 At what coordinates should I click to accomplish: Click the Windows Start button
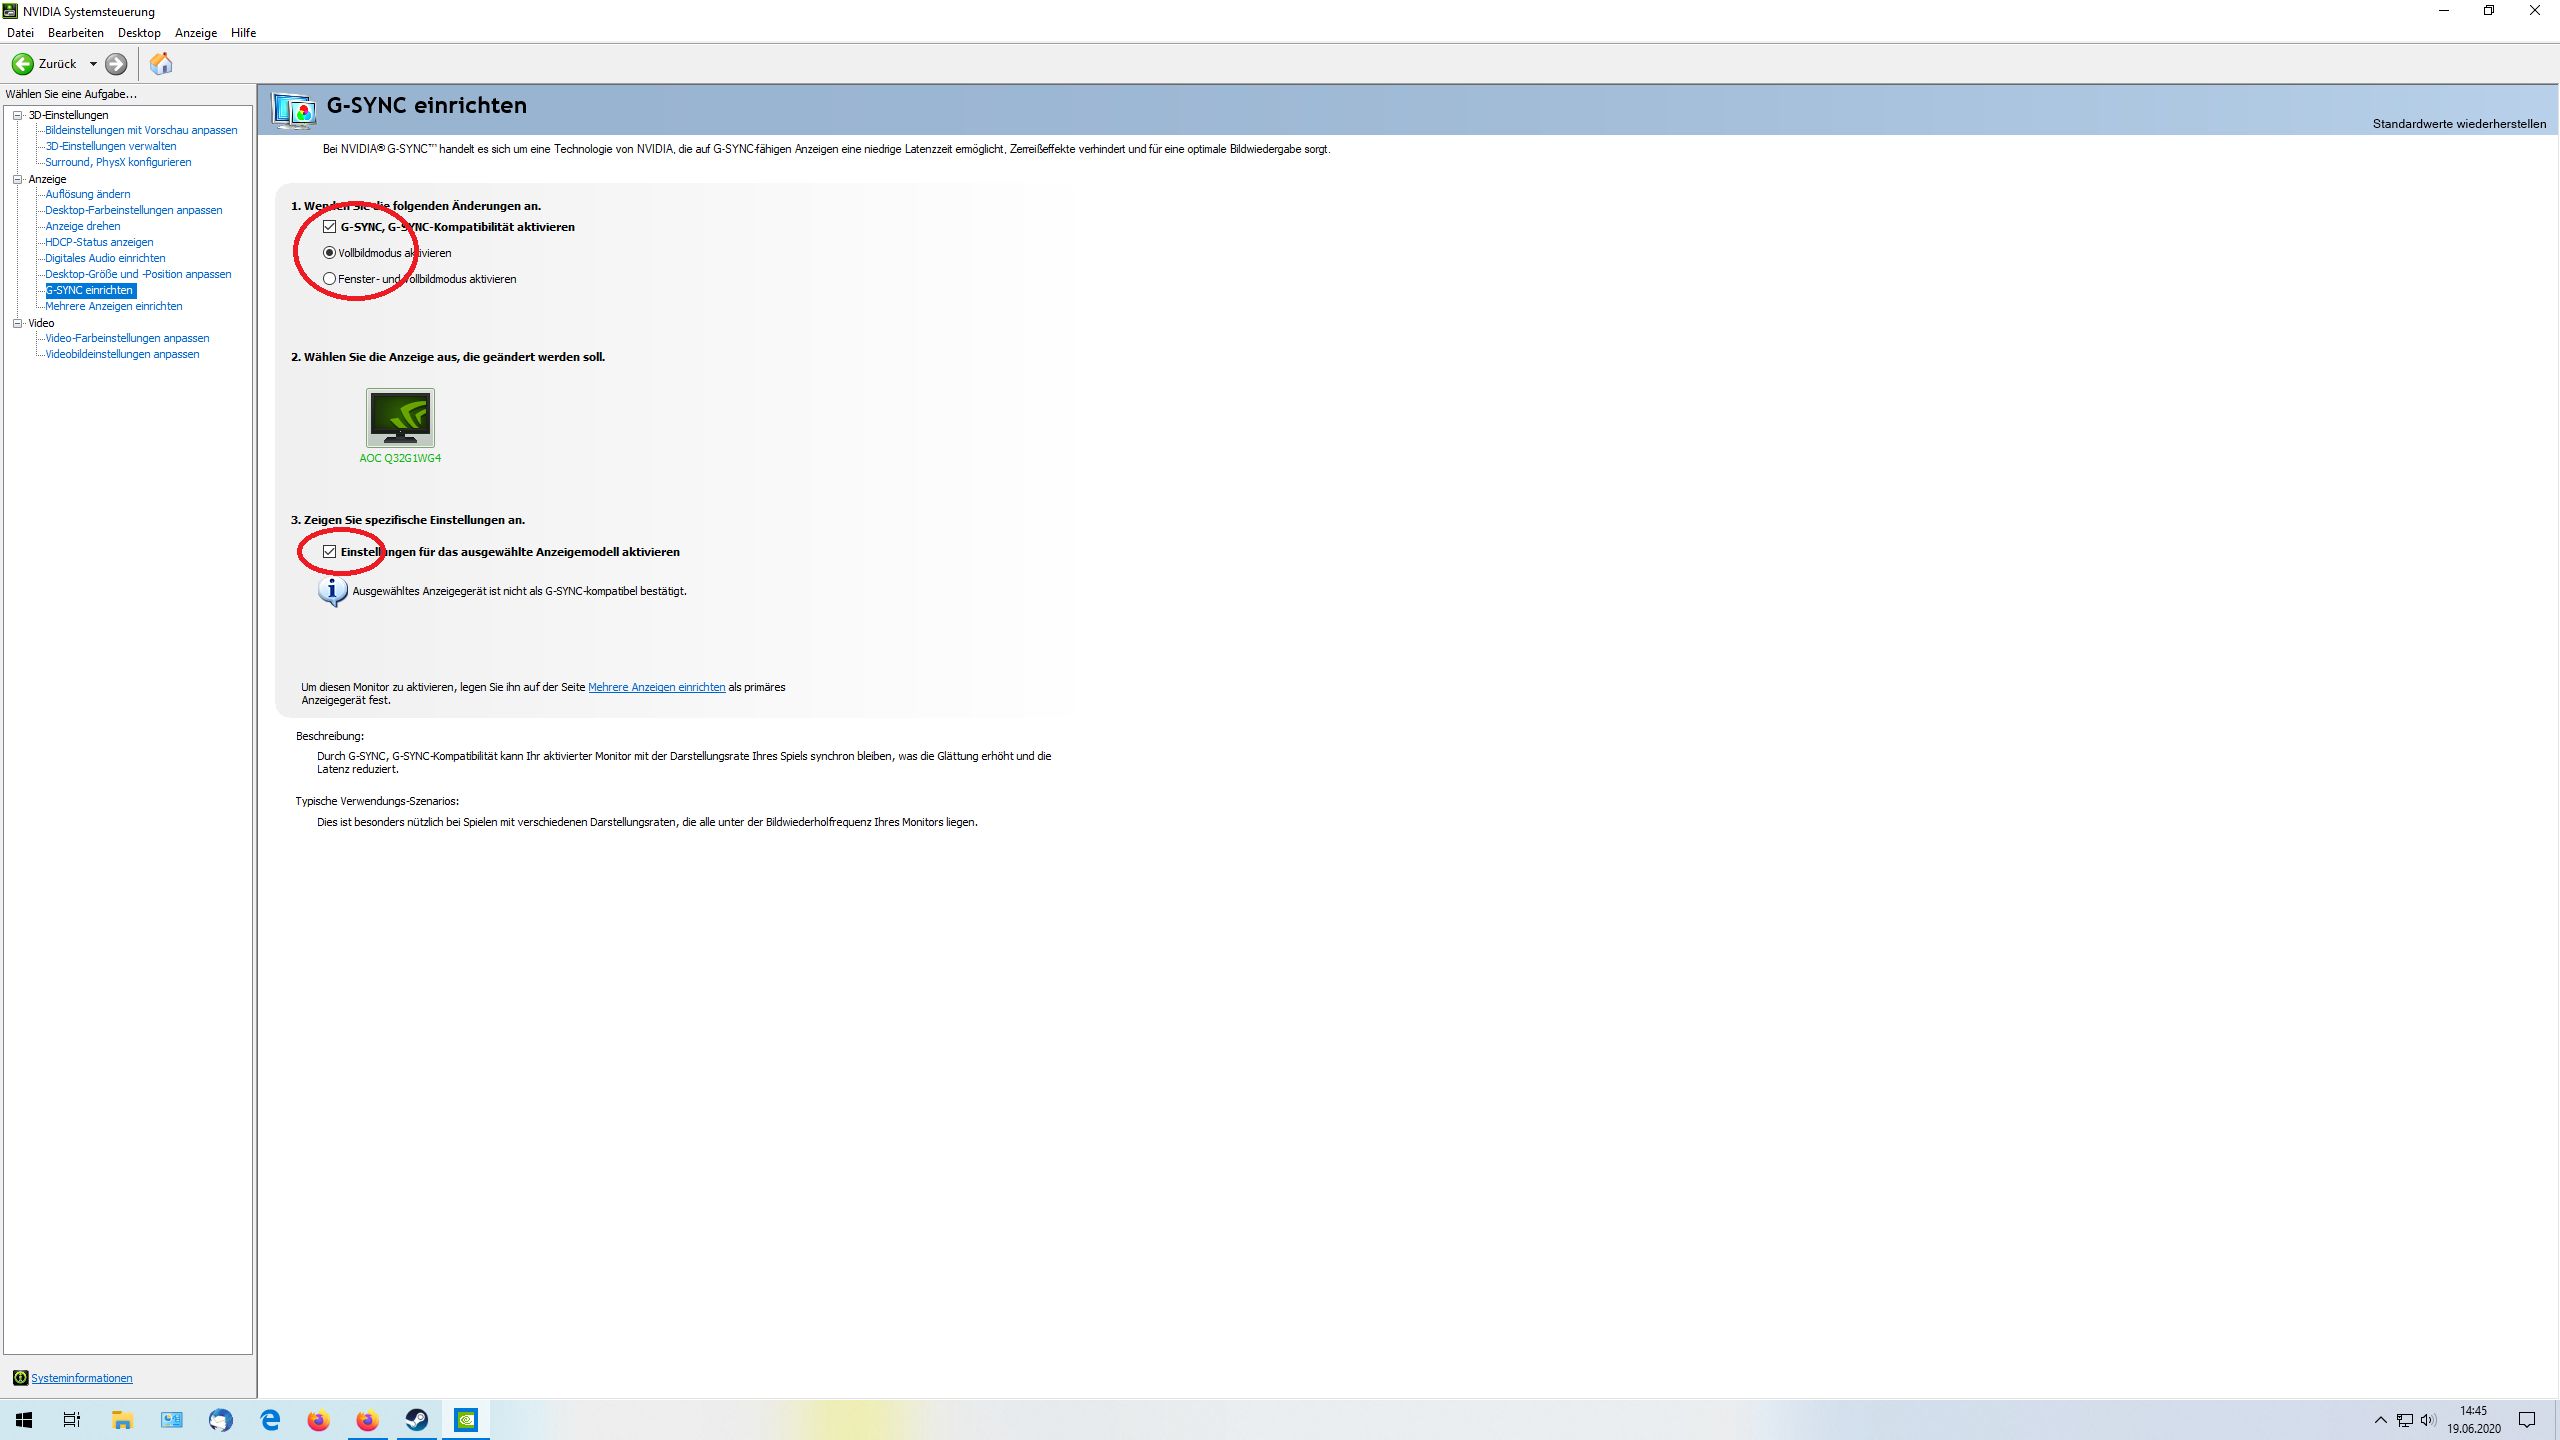pyautogui.click(x=24, y=1420)
